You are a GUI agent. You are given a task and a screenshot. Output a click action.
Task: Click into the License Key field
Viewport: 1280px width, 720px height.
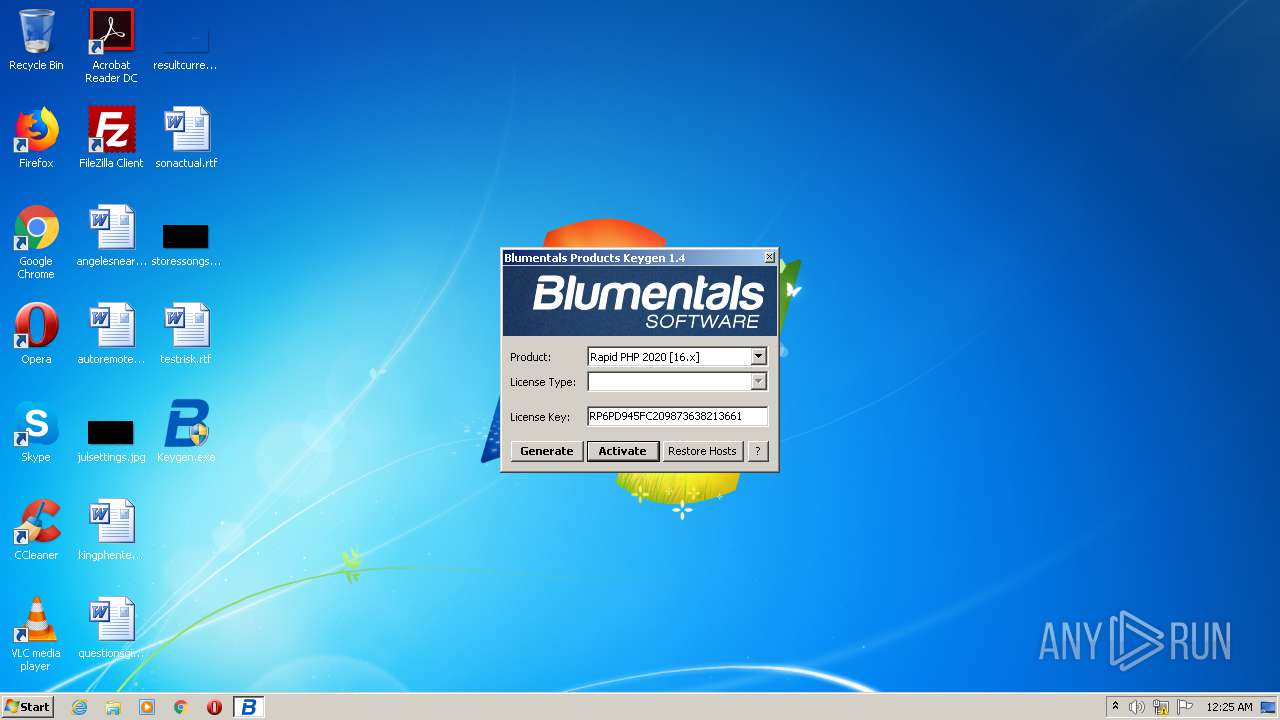coord(677,416)
